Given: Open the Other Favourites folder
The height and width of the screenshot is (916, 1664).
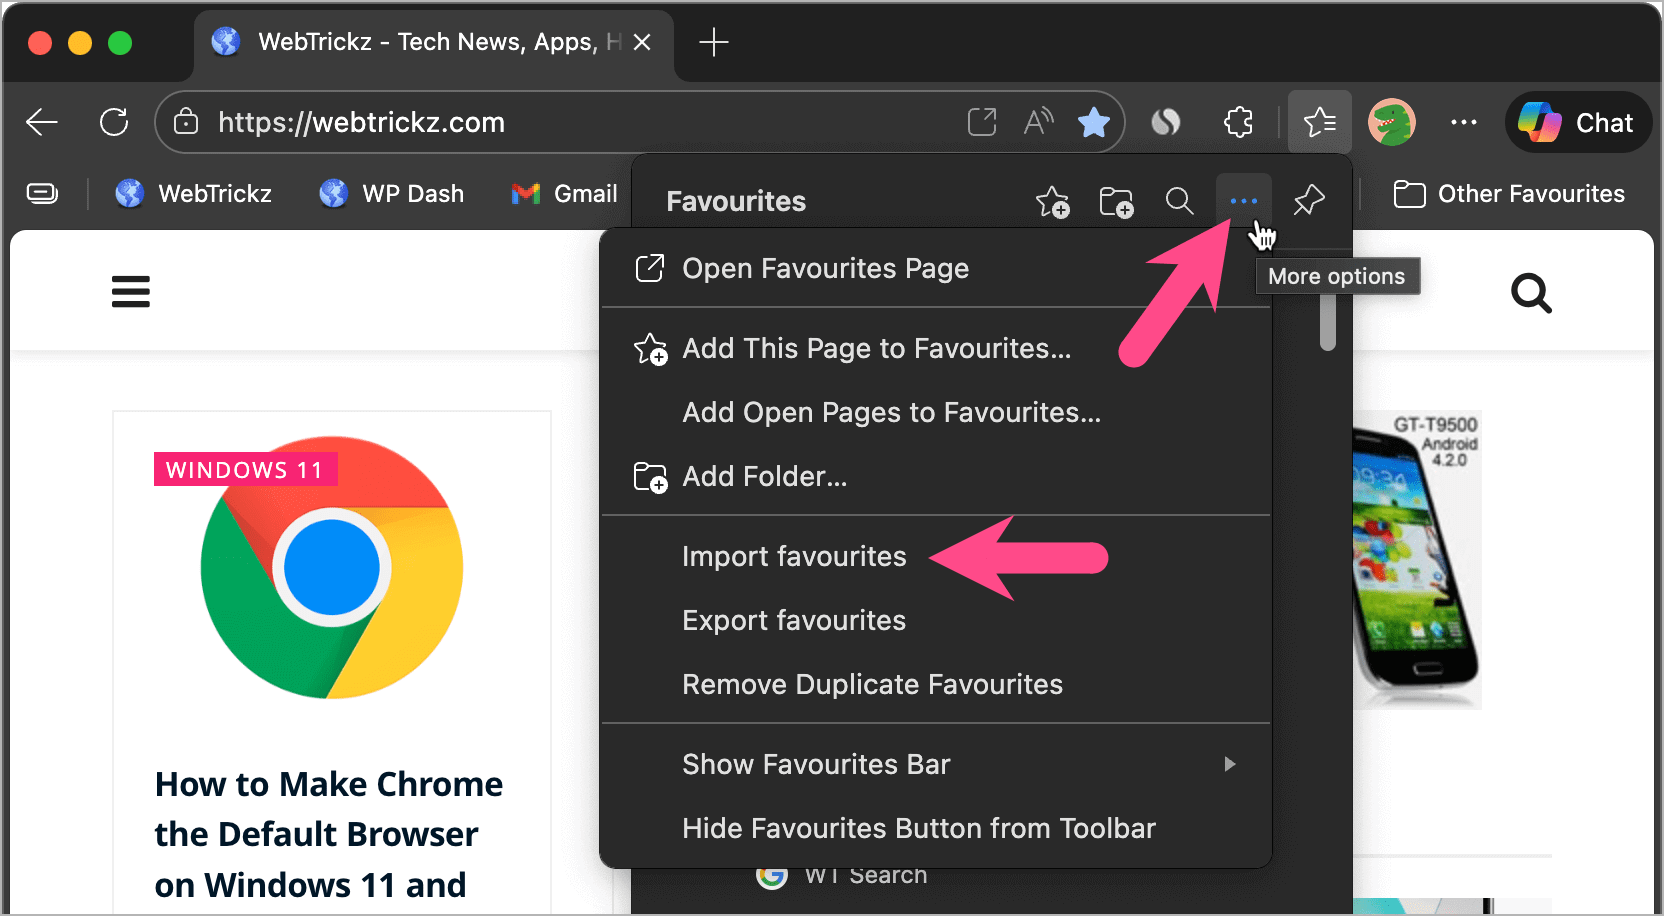Looking at the screenshot, I should point(1509,194).
